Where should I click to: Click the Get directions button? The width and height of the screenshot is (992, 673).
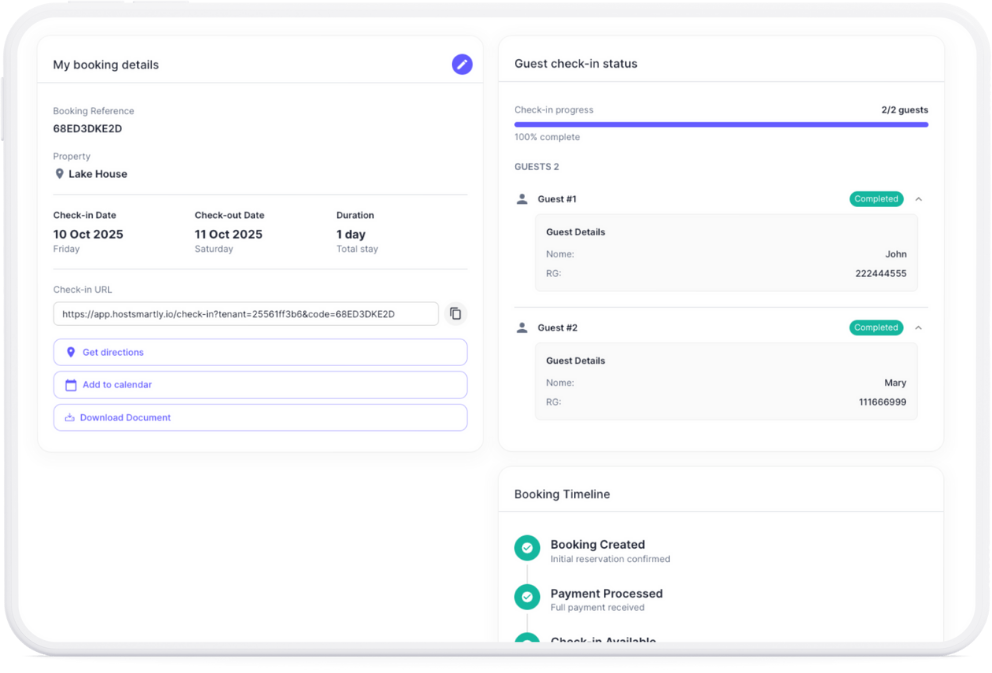coord(260,352)
